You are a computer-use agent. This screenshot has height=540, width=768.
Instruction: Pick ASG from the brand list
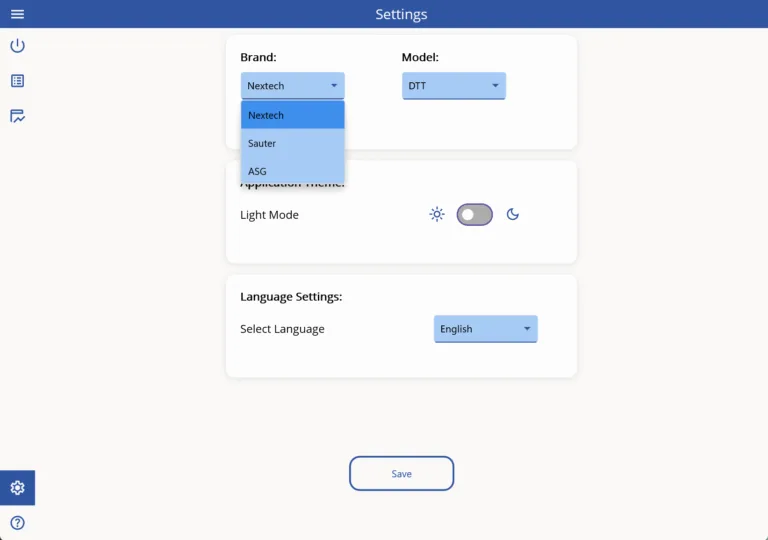pos(292,171)
